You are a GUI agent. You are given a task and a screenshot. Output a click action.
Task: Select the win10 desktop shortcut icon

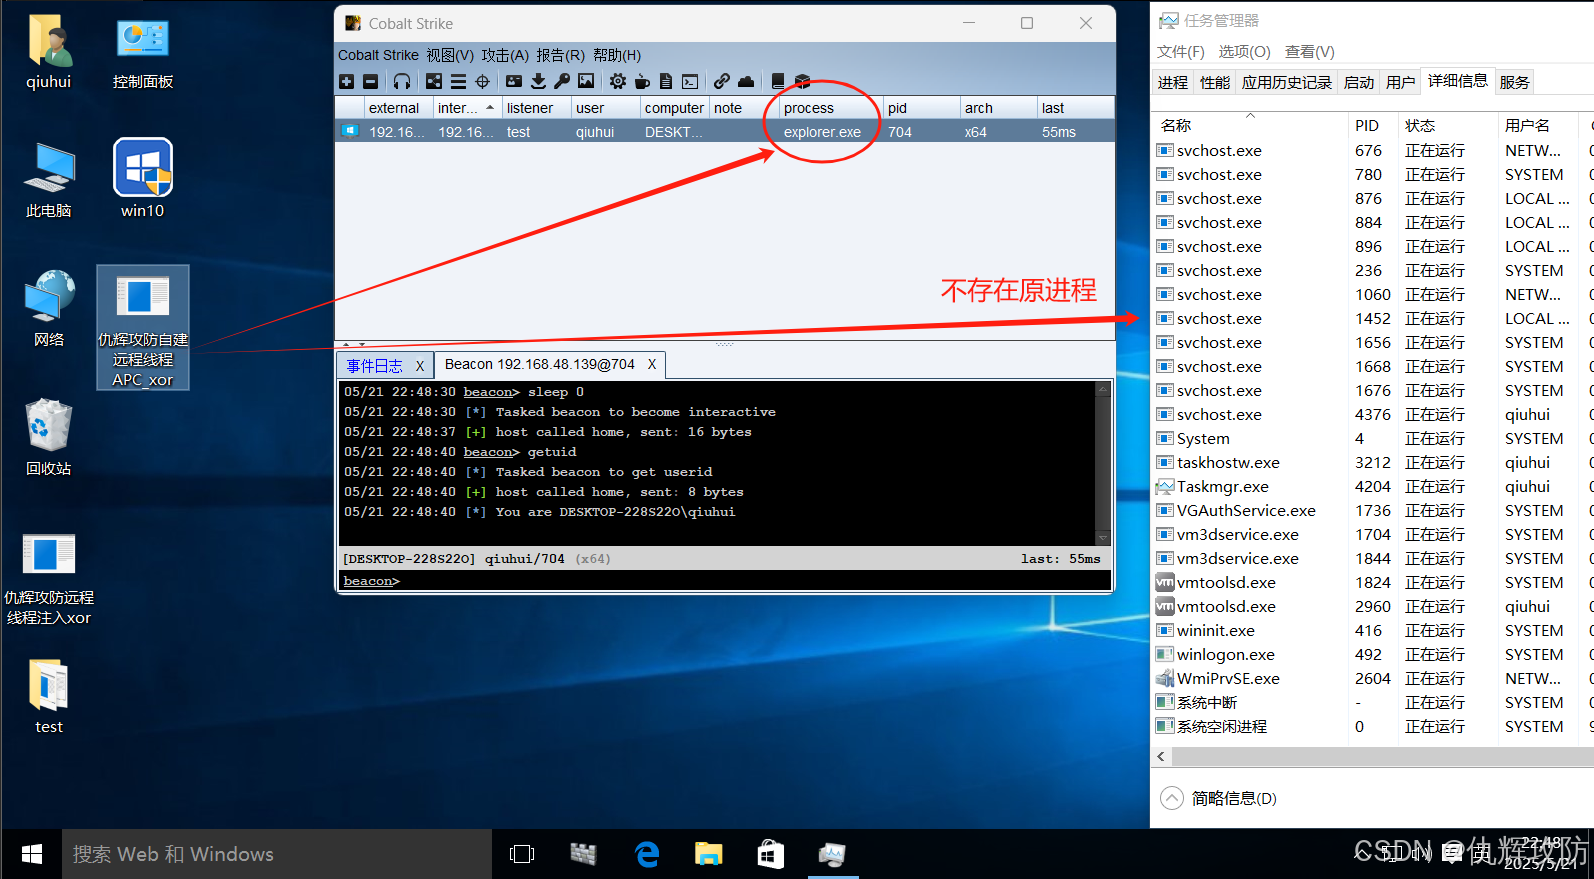(143, 178)
